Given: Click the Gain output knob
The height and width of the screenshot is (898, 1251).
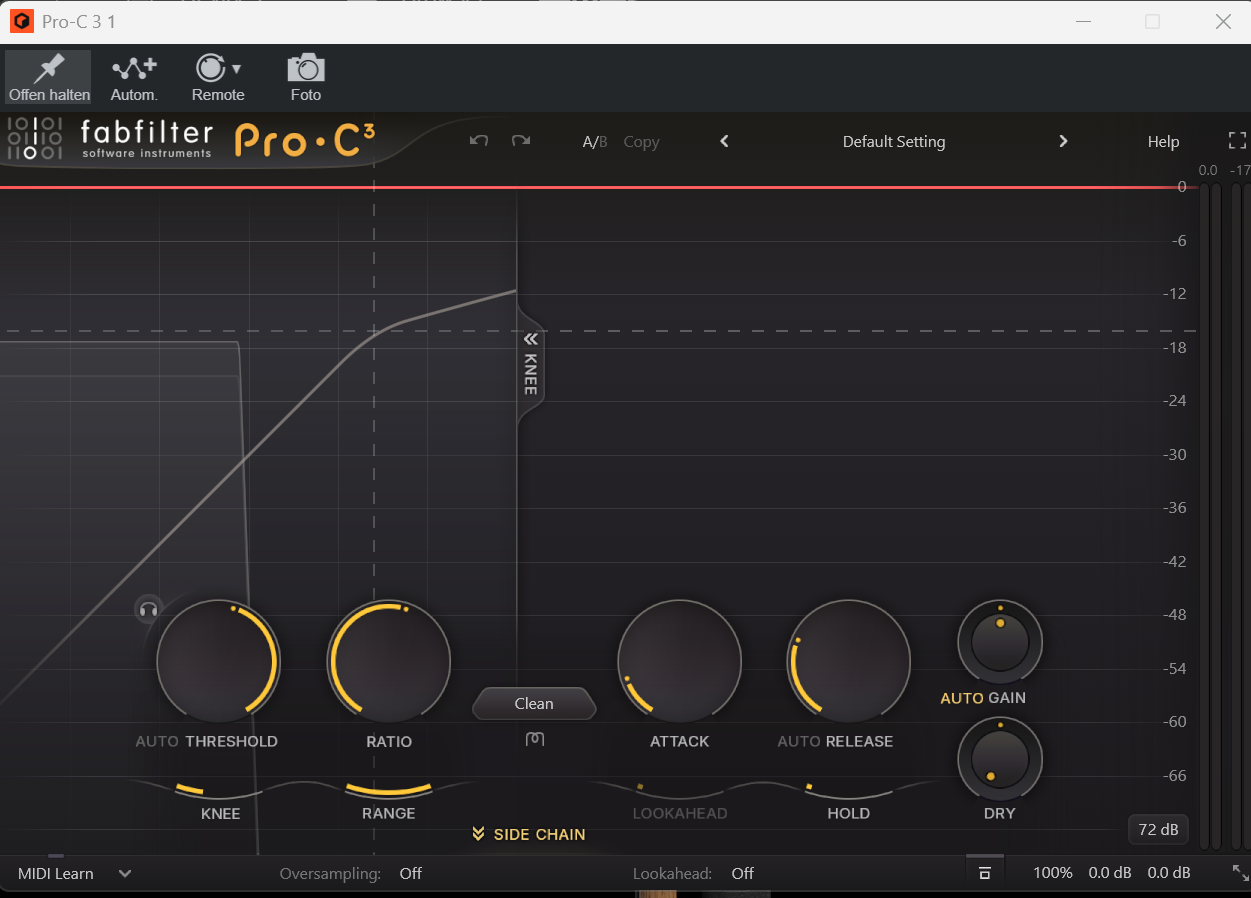Looking at the screenshot, I should click(x=1000, y=642).
